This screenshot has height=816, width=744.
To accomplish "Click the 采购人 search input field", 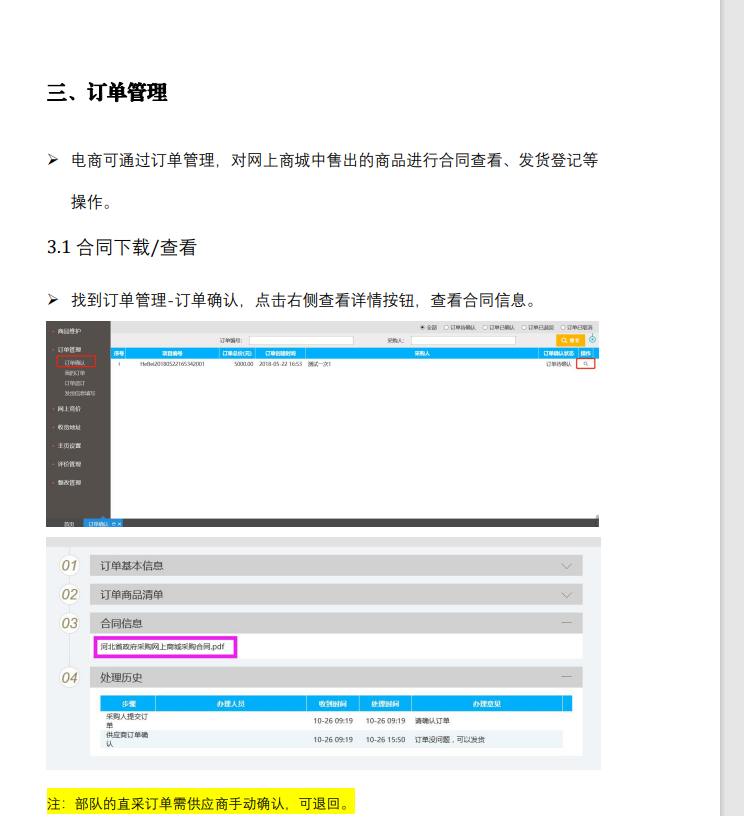I will tap(462, 340).
